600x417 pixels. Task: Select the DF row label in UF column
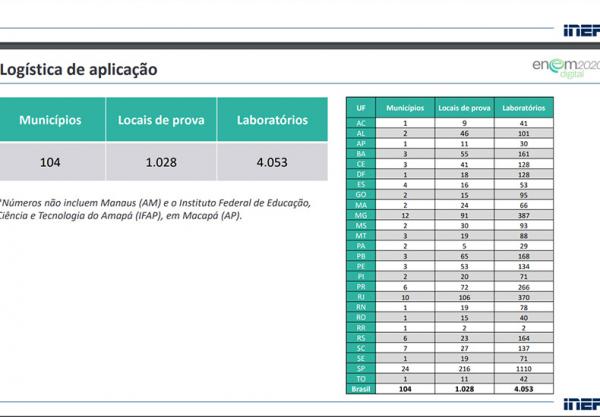[x=361, y=174]
